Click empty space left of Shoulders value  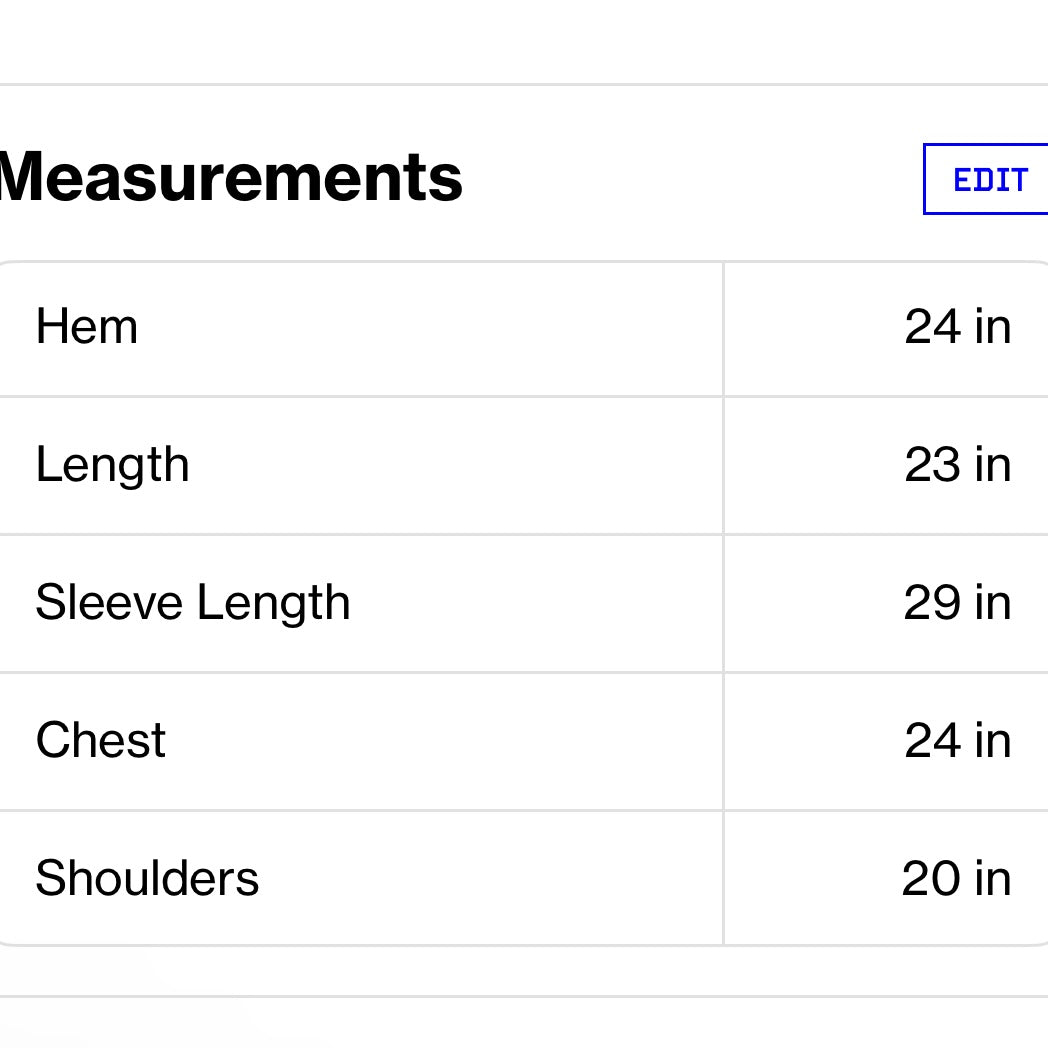[810, 879]
